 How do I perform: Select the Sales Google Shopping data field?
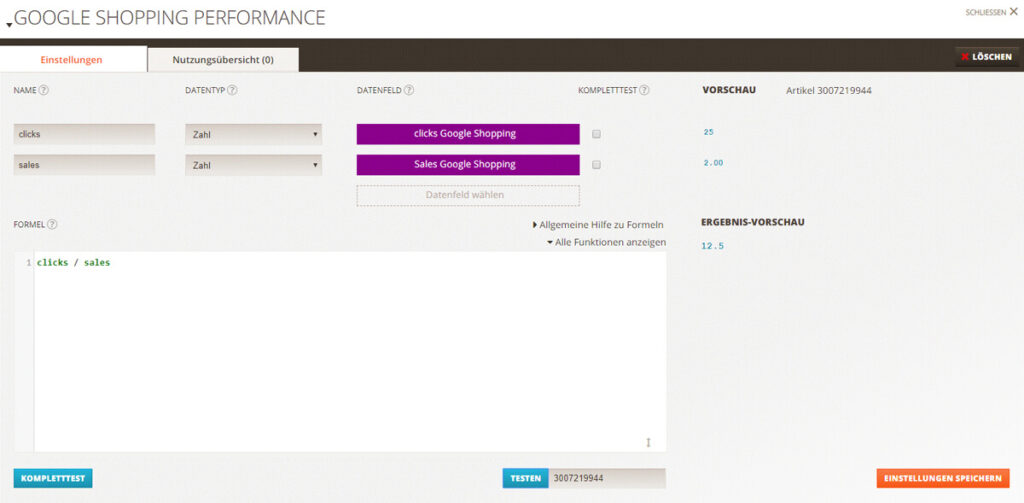tap(468, 165)
